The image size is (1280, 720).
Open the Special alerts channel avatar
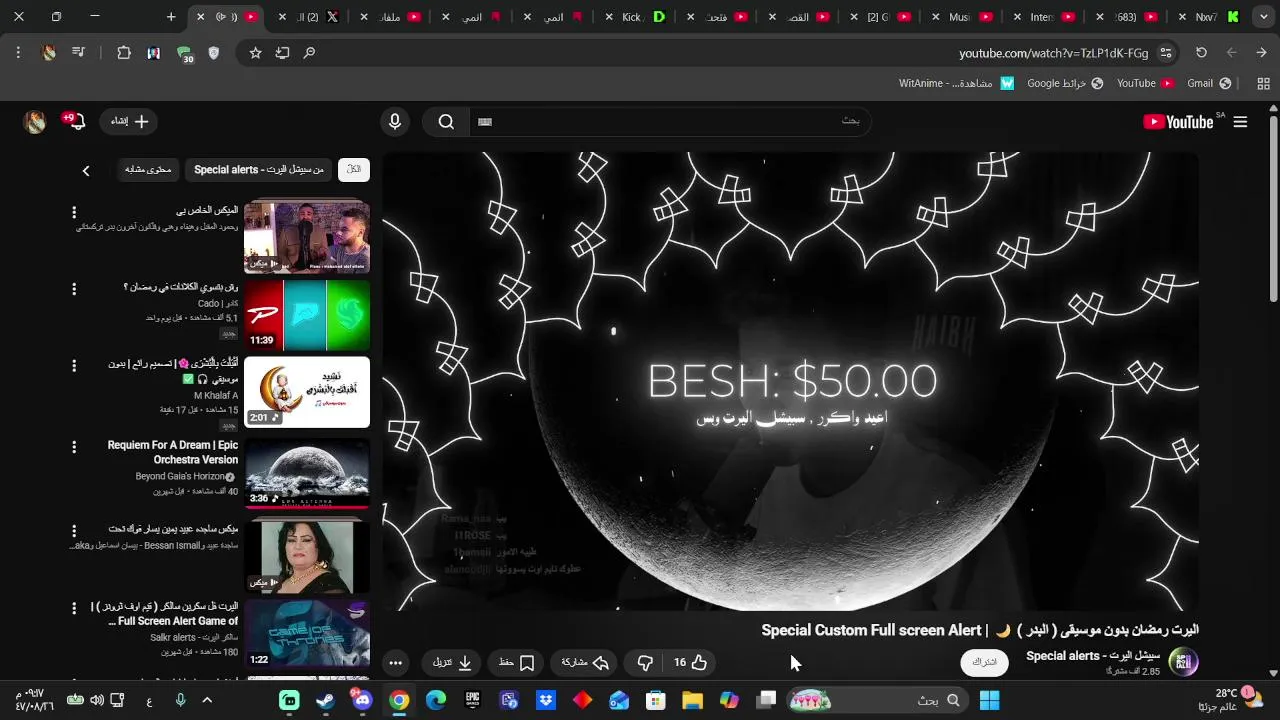click(x=1183, y=662)
